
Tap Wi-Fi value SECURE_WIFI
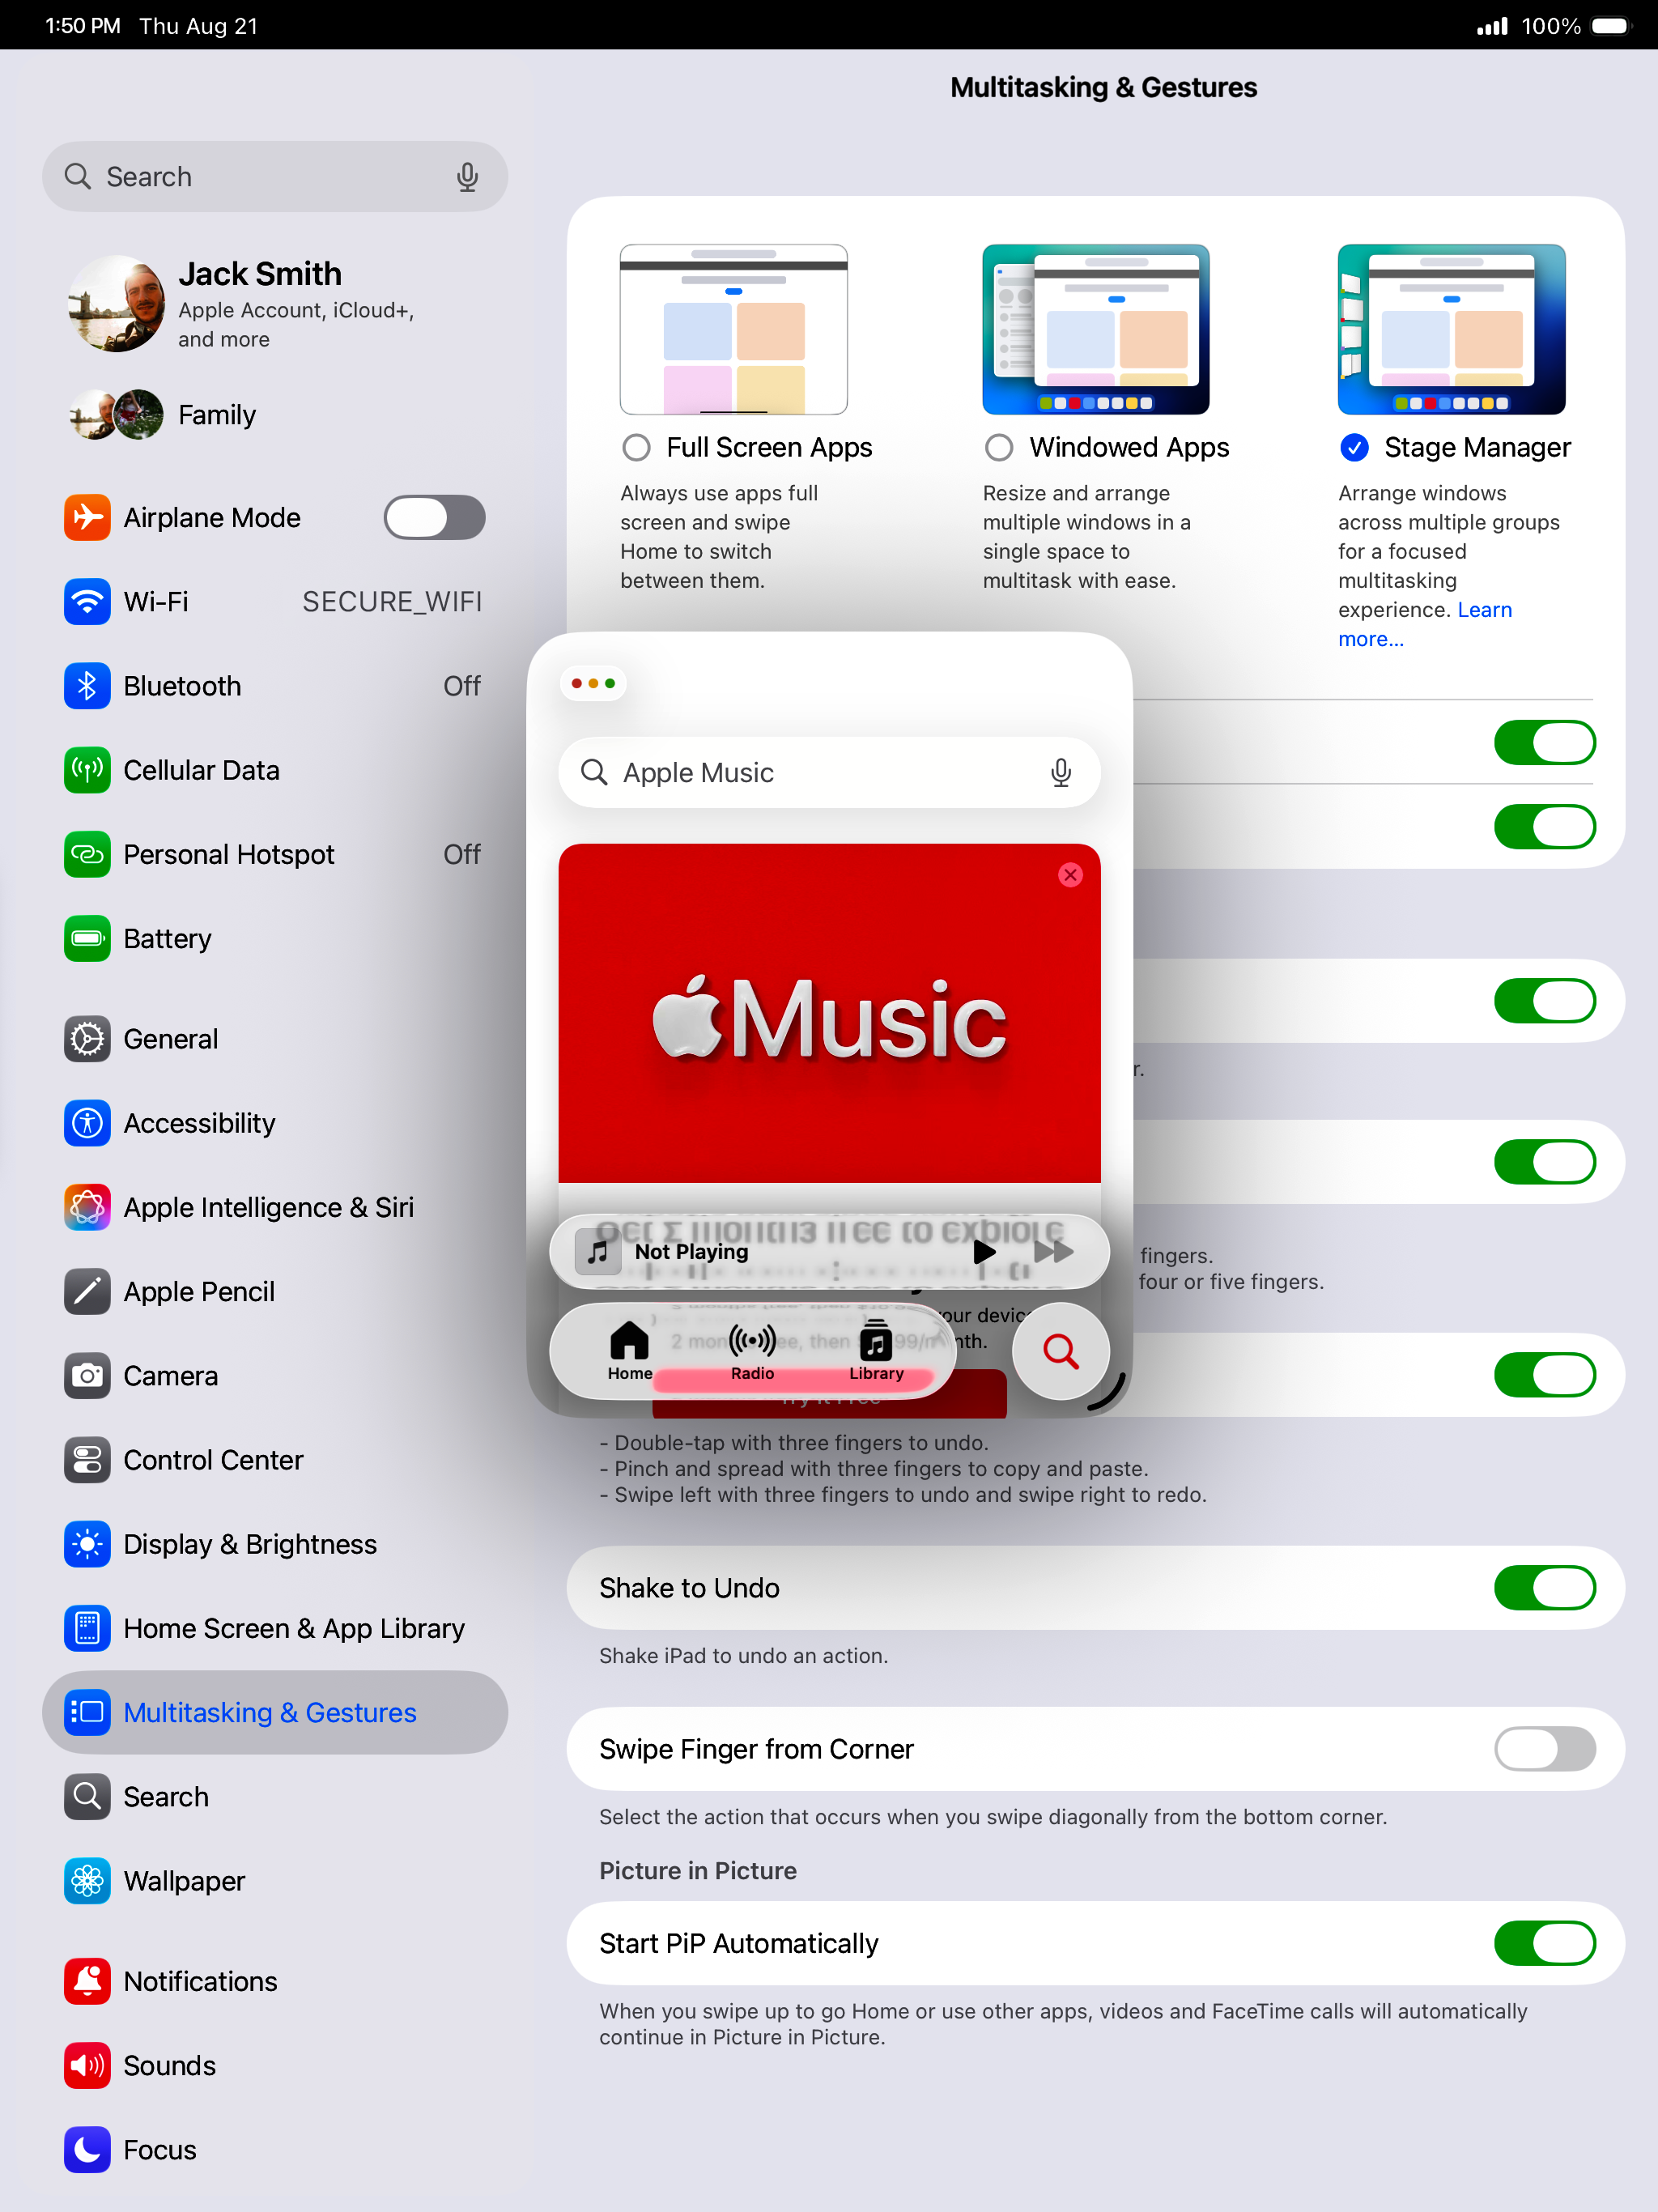(x=392, y=602)
